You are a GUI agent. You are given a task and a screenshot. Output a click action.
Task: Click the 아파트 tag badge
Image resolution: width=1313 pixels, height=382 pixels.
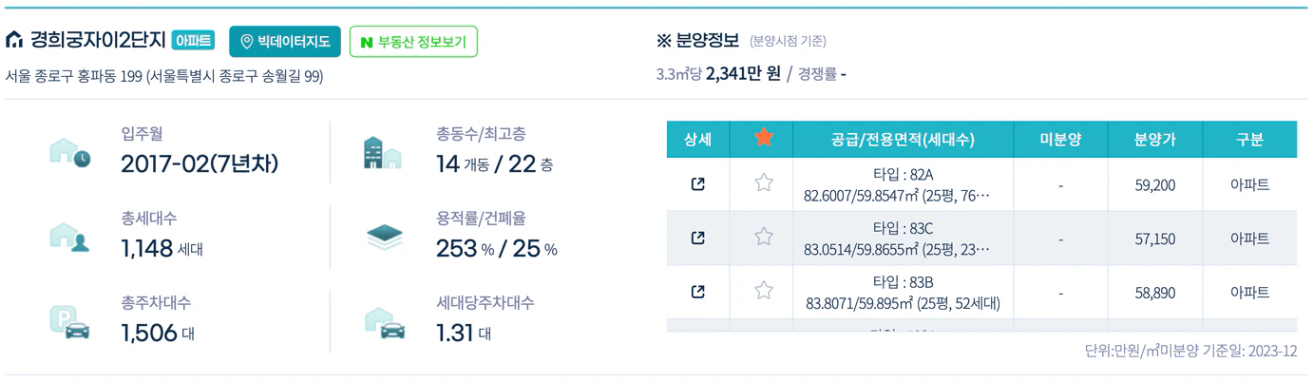point(192,41)
